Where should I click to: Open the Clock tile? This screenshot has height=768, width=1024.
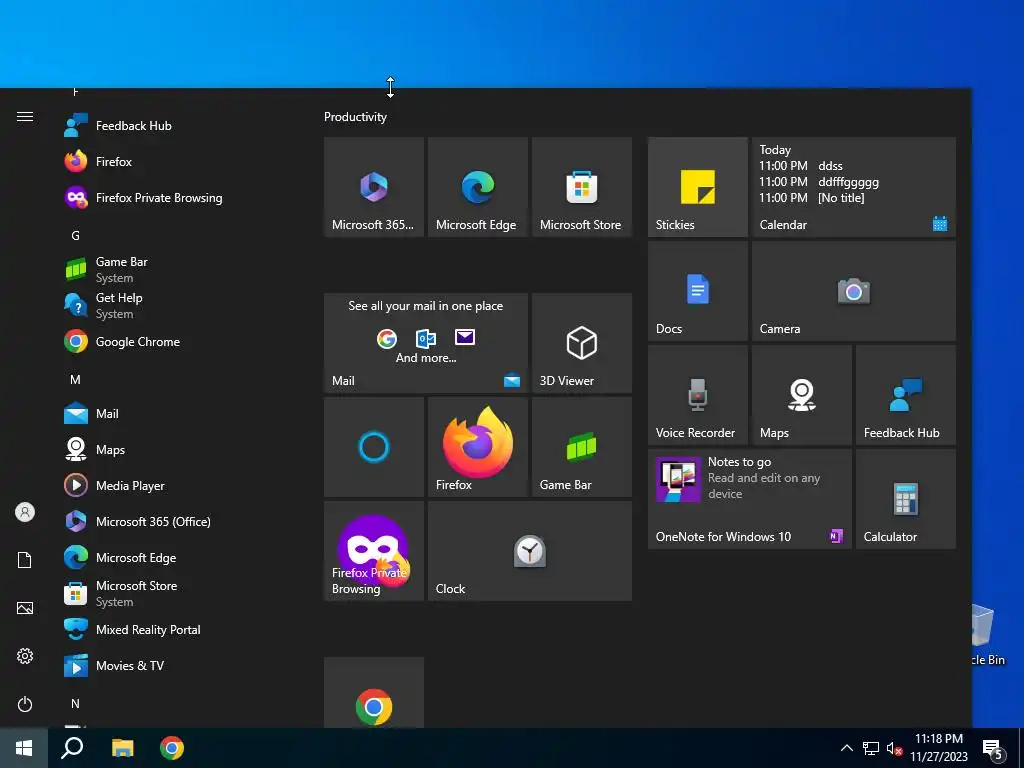click(530, 551)
